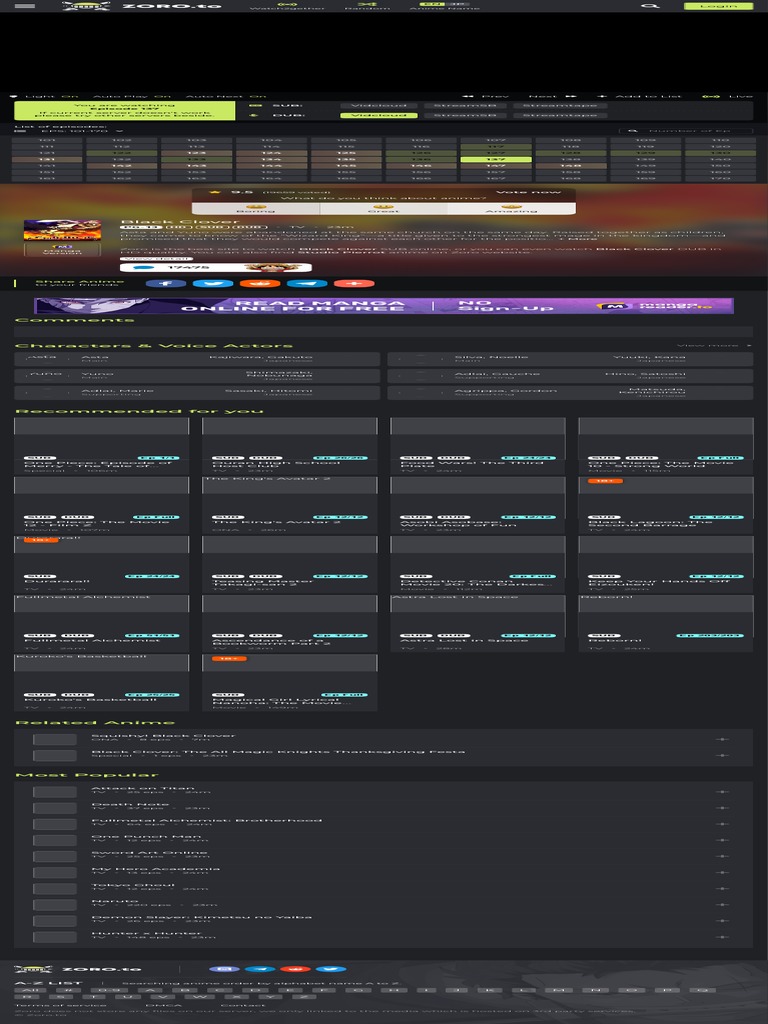The height and width of the screenshot is (1024, 768).
Task: Share on Telegram
Action: point(307,283)
